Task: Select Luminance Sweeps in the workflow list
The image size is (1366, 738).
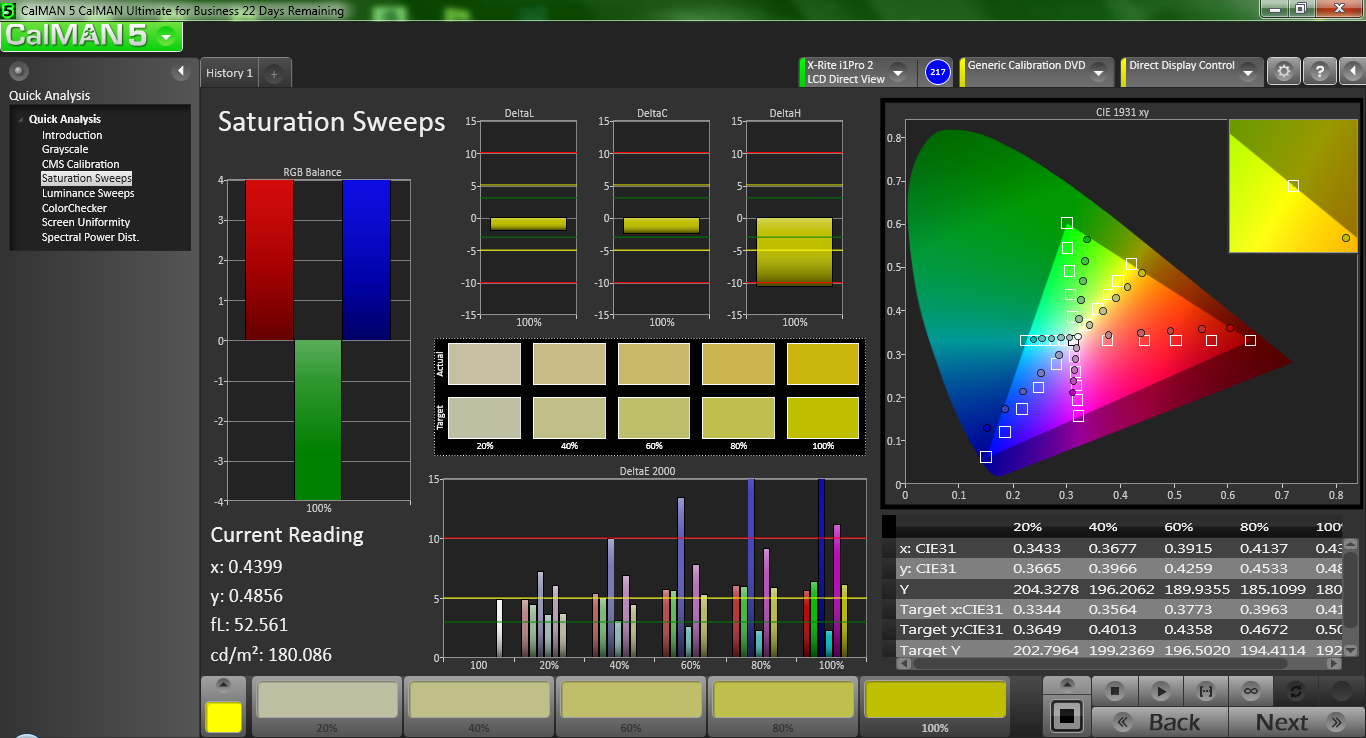Action: click(88, 193)
